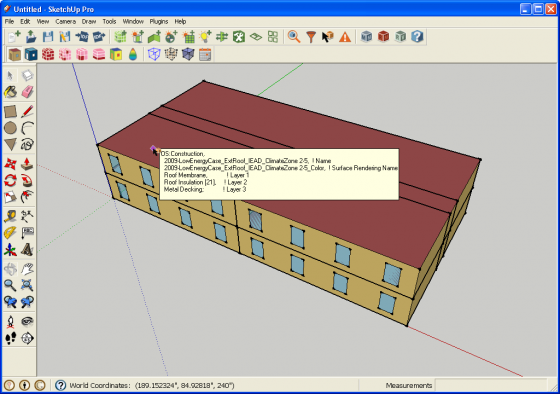Click the dark shaded X-ray cube icon

coord(188,54)
